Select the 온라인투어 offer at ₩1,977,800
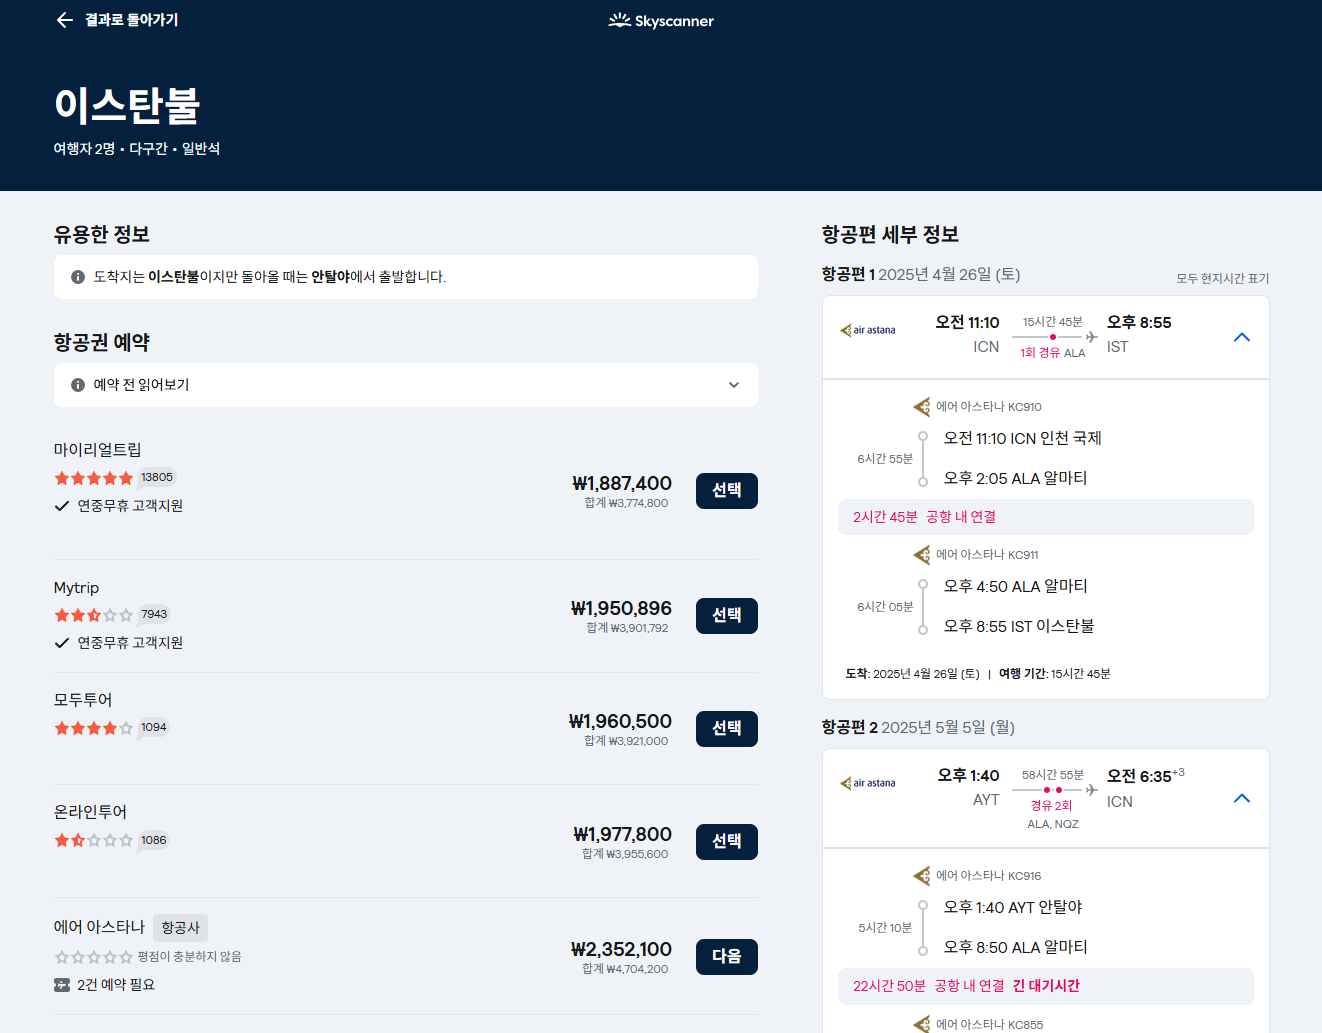Screen dimensions: 1322x1033 point(727,842)
